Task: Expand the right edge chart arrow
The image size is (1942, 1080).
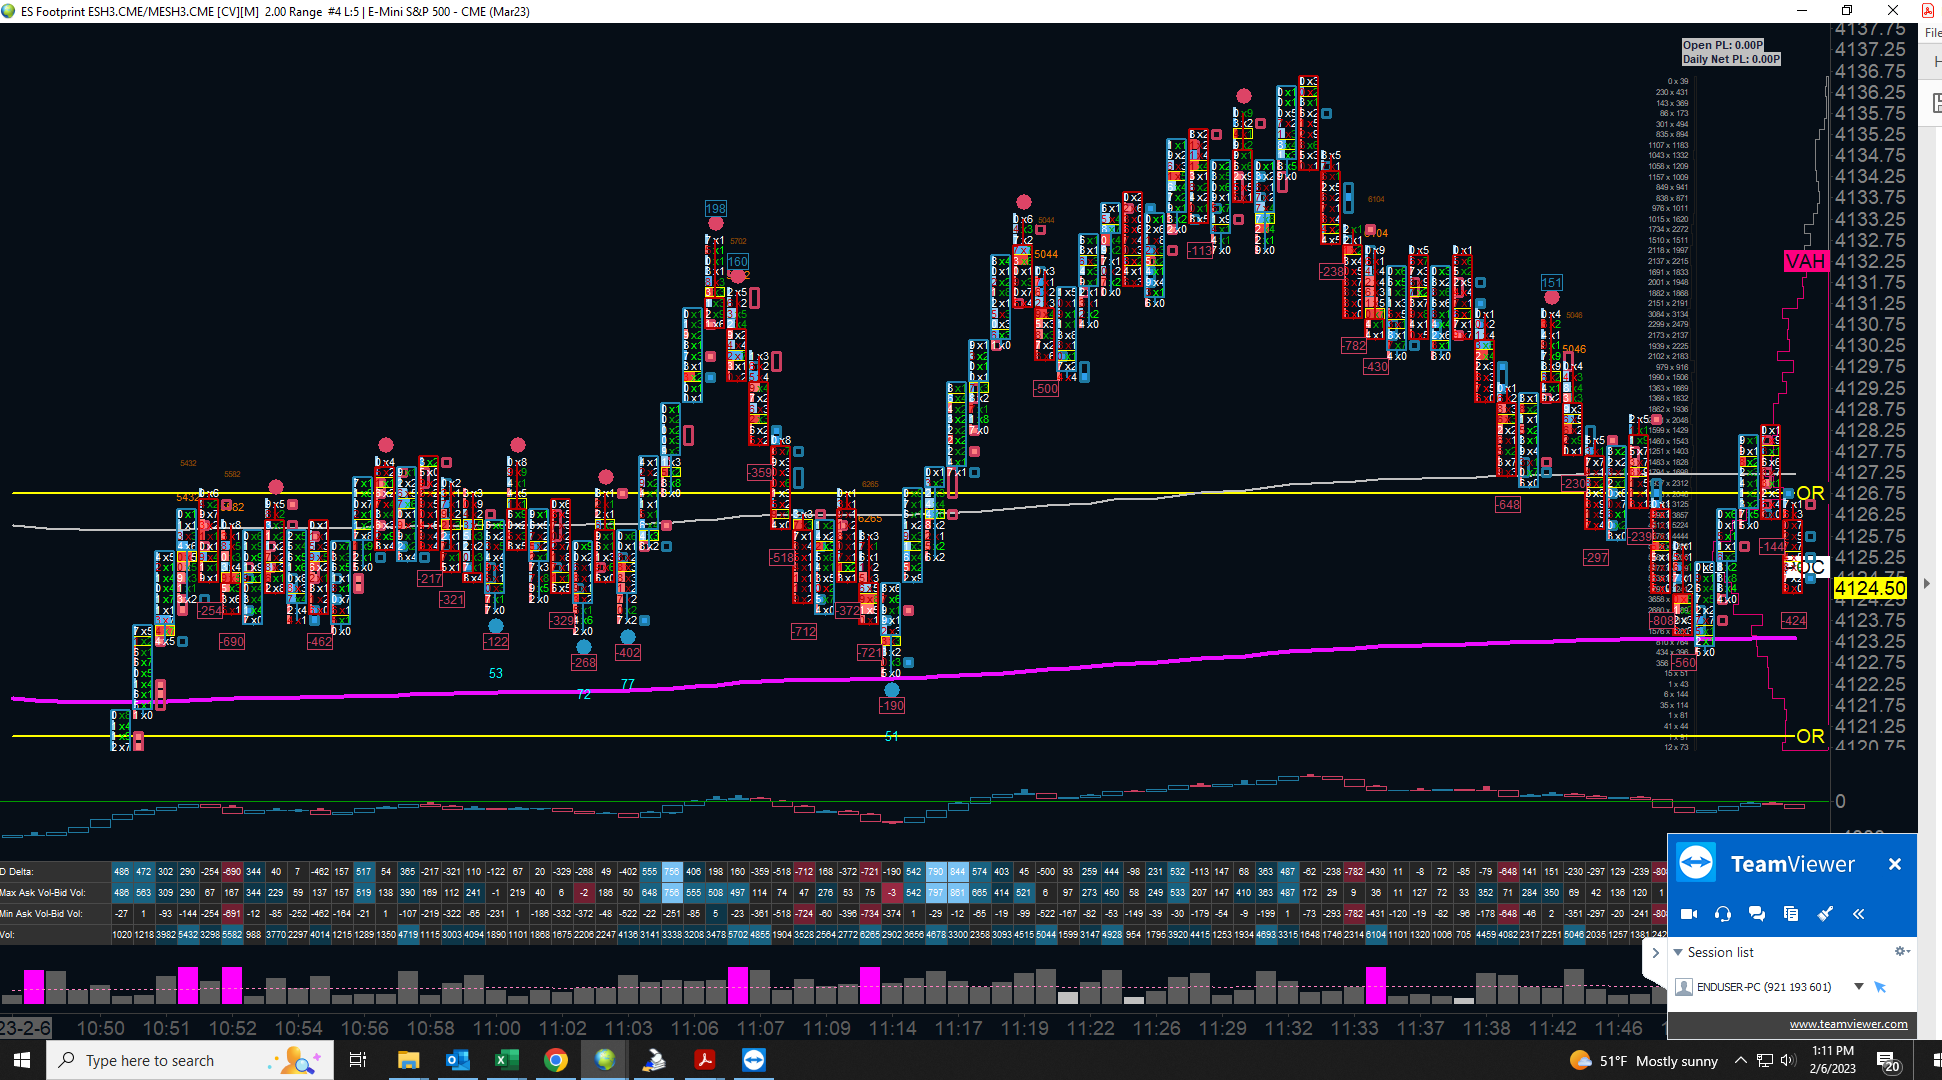Action: coord(1927,583)
